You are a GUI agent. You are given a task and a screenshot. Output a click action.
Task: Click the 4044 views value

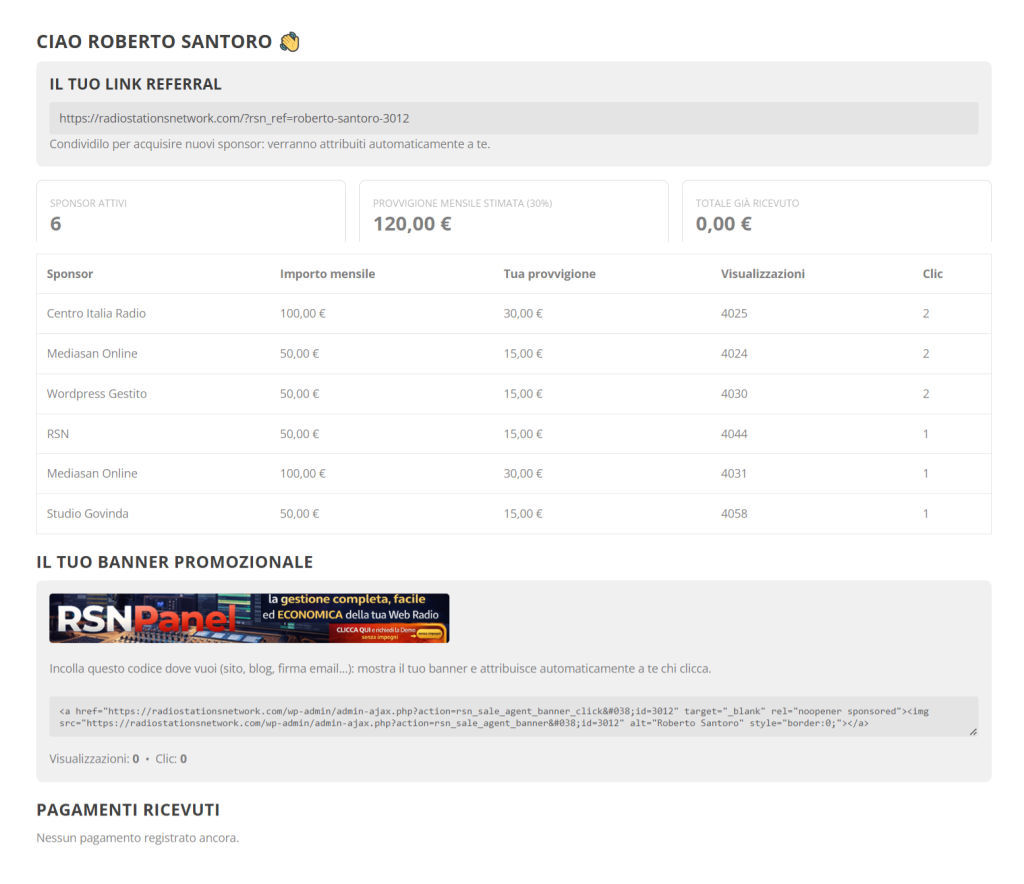pos(734,434)
